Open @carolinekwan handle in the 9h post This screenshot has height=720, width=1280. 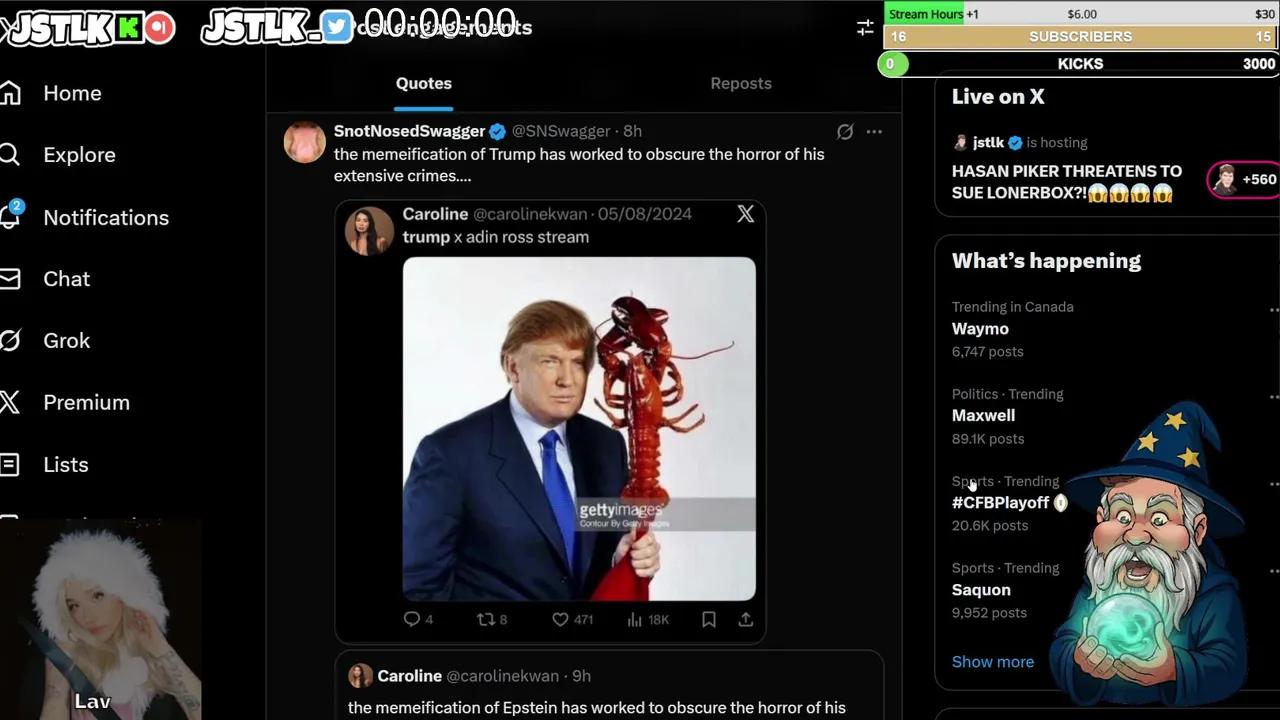pos(503,676)
